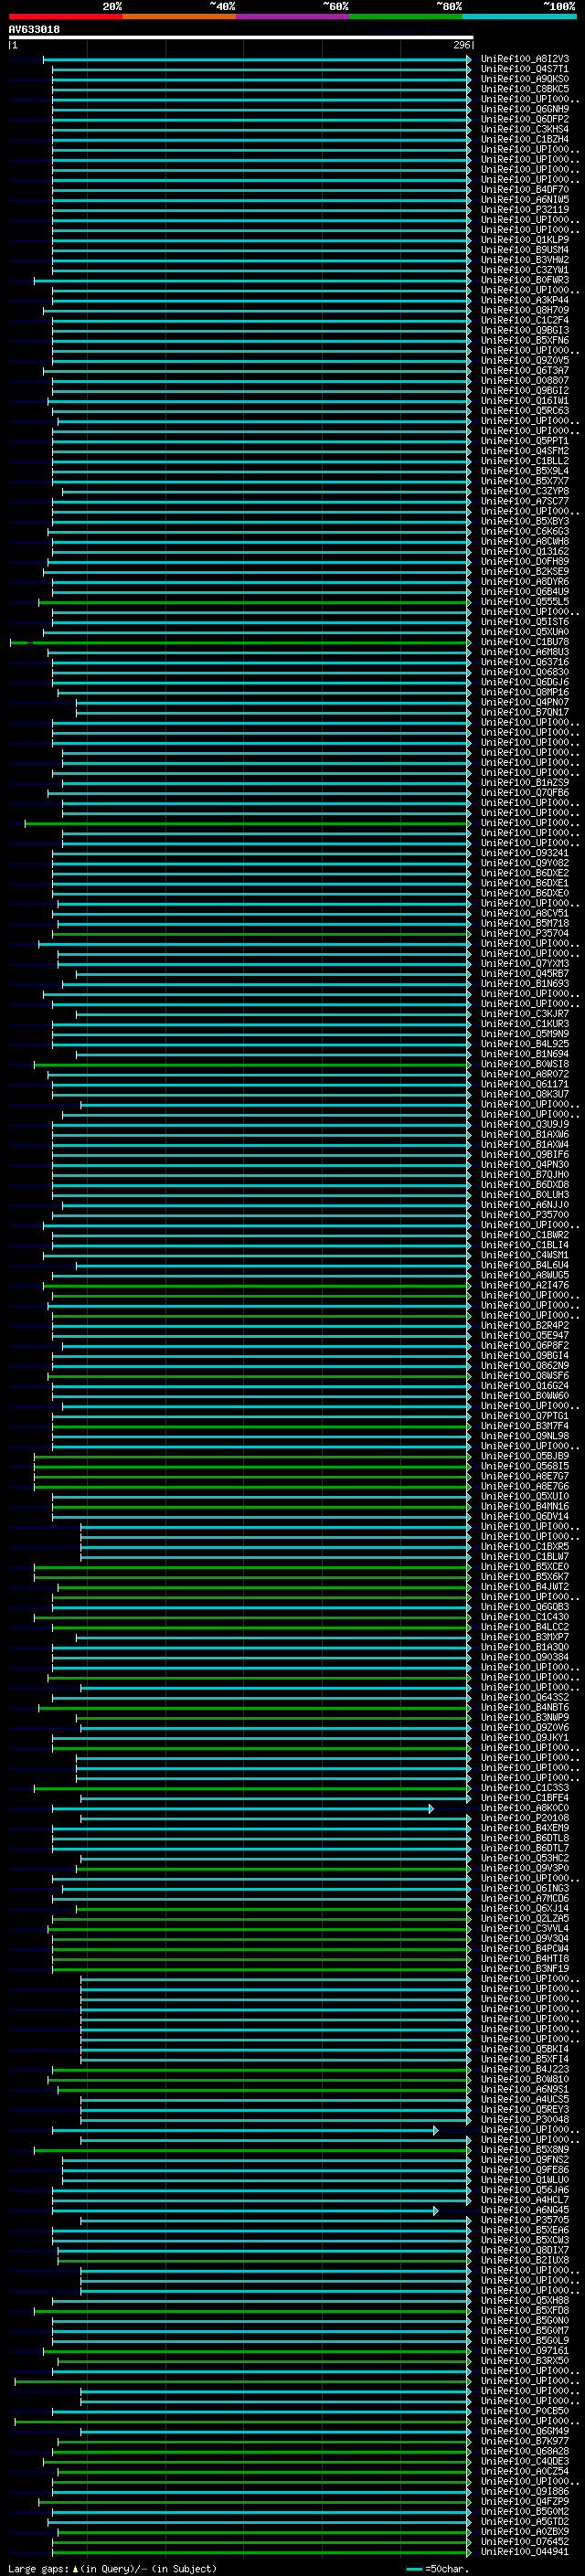Open hit UniRef100_O93241
The width and height of the screenshot is (585, 2576).
pos(524,853)
